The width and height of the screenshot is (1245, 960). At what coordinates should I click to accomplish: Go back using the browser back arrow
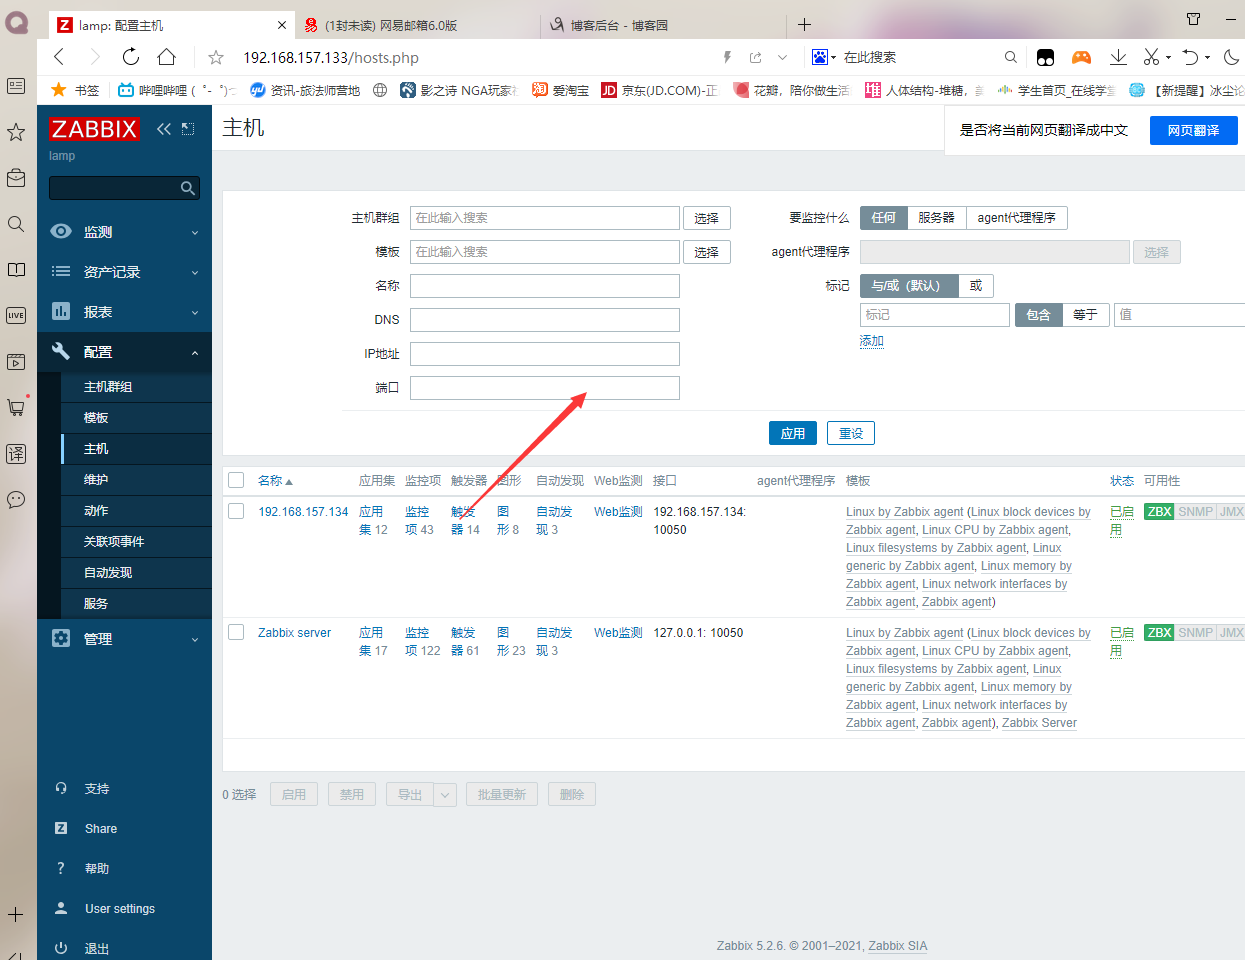tap(60, 57)
